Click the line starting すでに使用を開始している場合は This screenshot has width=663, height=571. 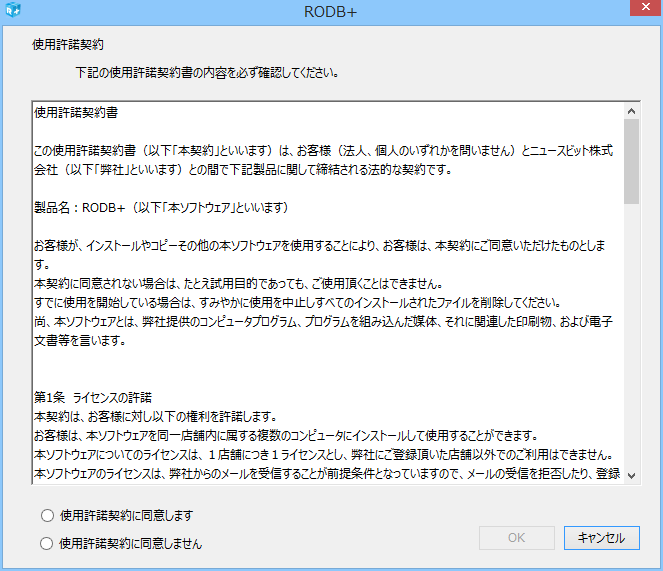(x=298, y=302)
